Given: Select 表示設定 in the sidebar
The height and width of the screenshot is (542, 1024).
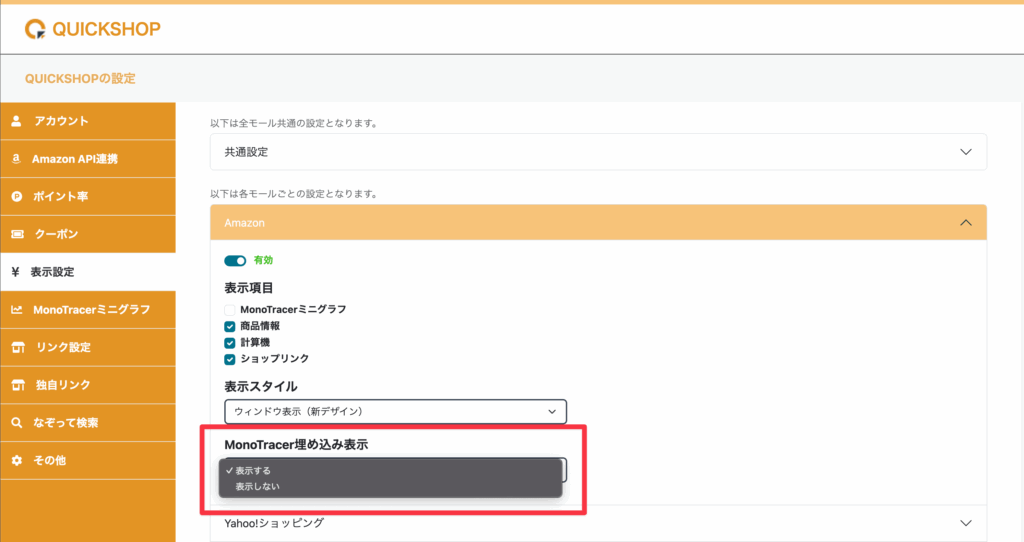Looking at the screenshot, I should [x=88, y=272].
